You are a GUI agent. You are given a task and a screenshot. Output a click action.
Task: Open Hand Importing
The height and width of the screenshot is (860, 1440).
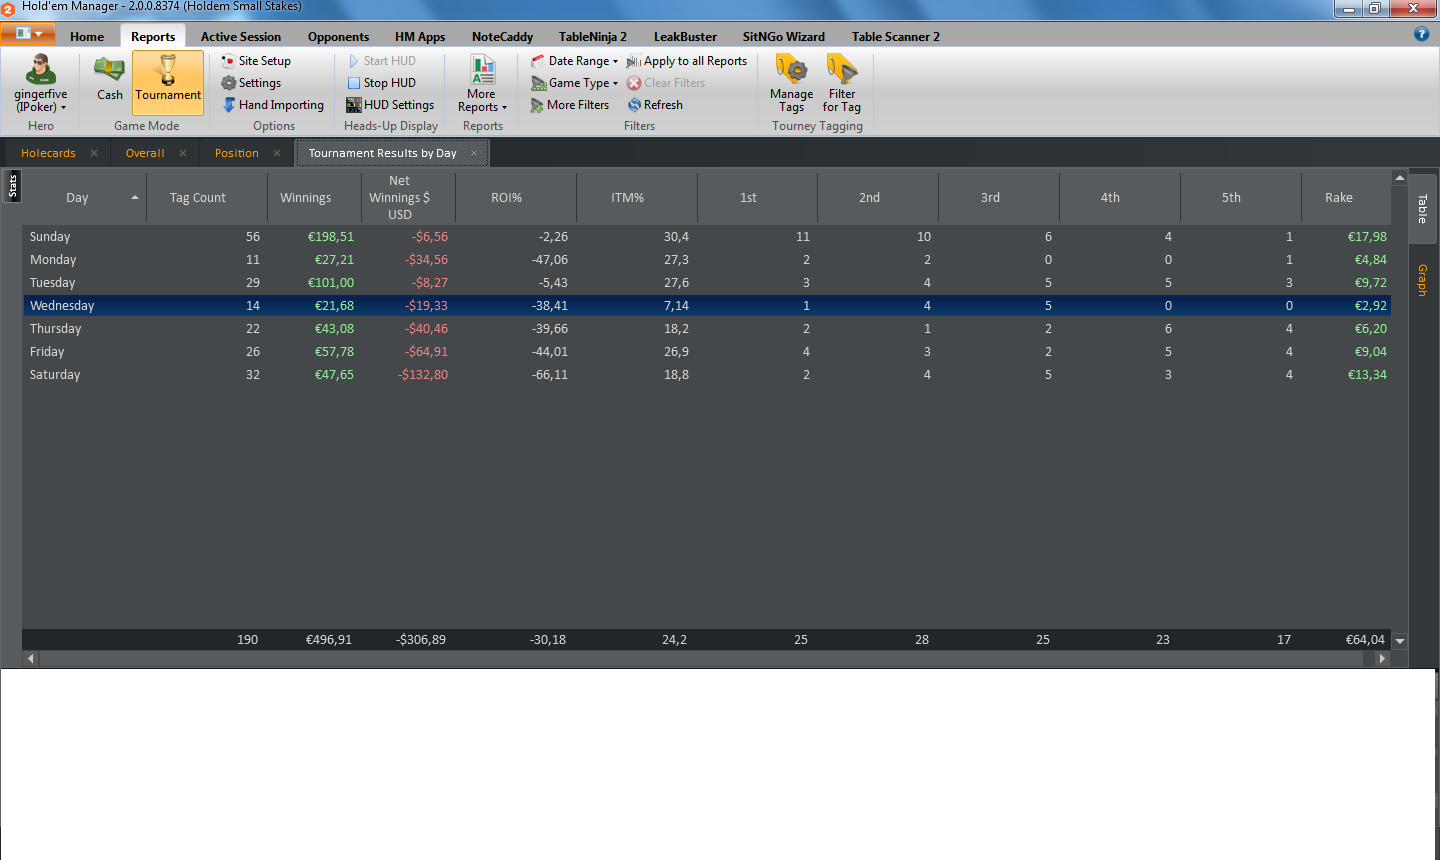pos(273,105)
